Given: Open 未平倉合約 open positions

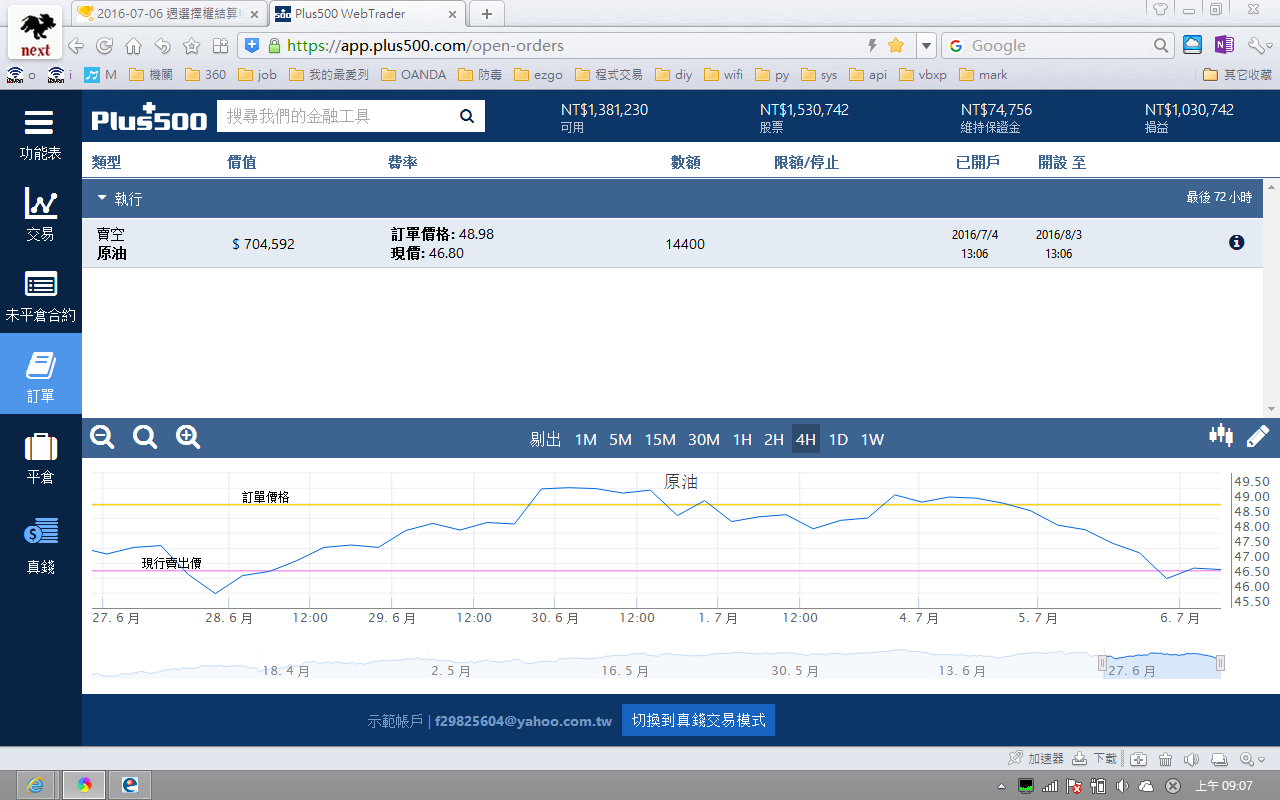Looking at the screenshot, I should click(40, 295).
